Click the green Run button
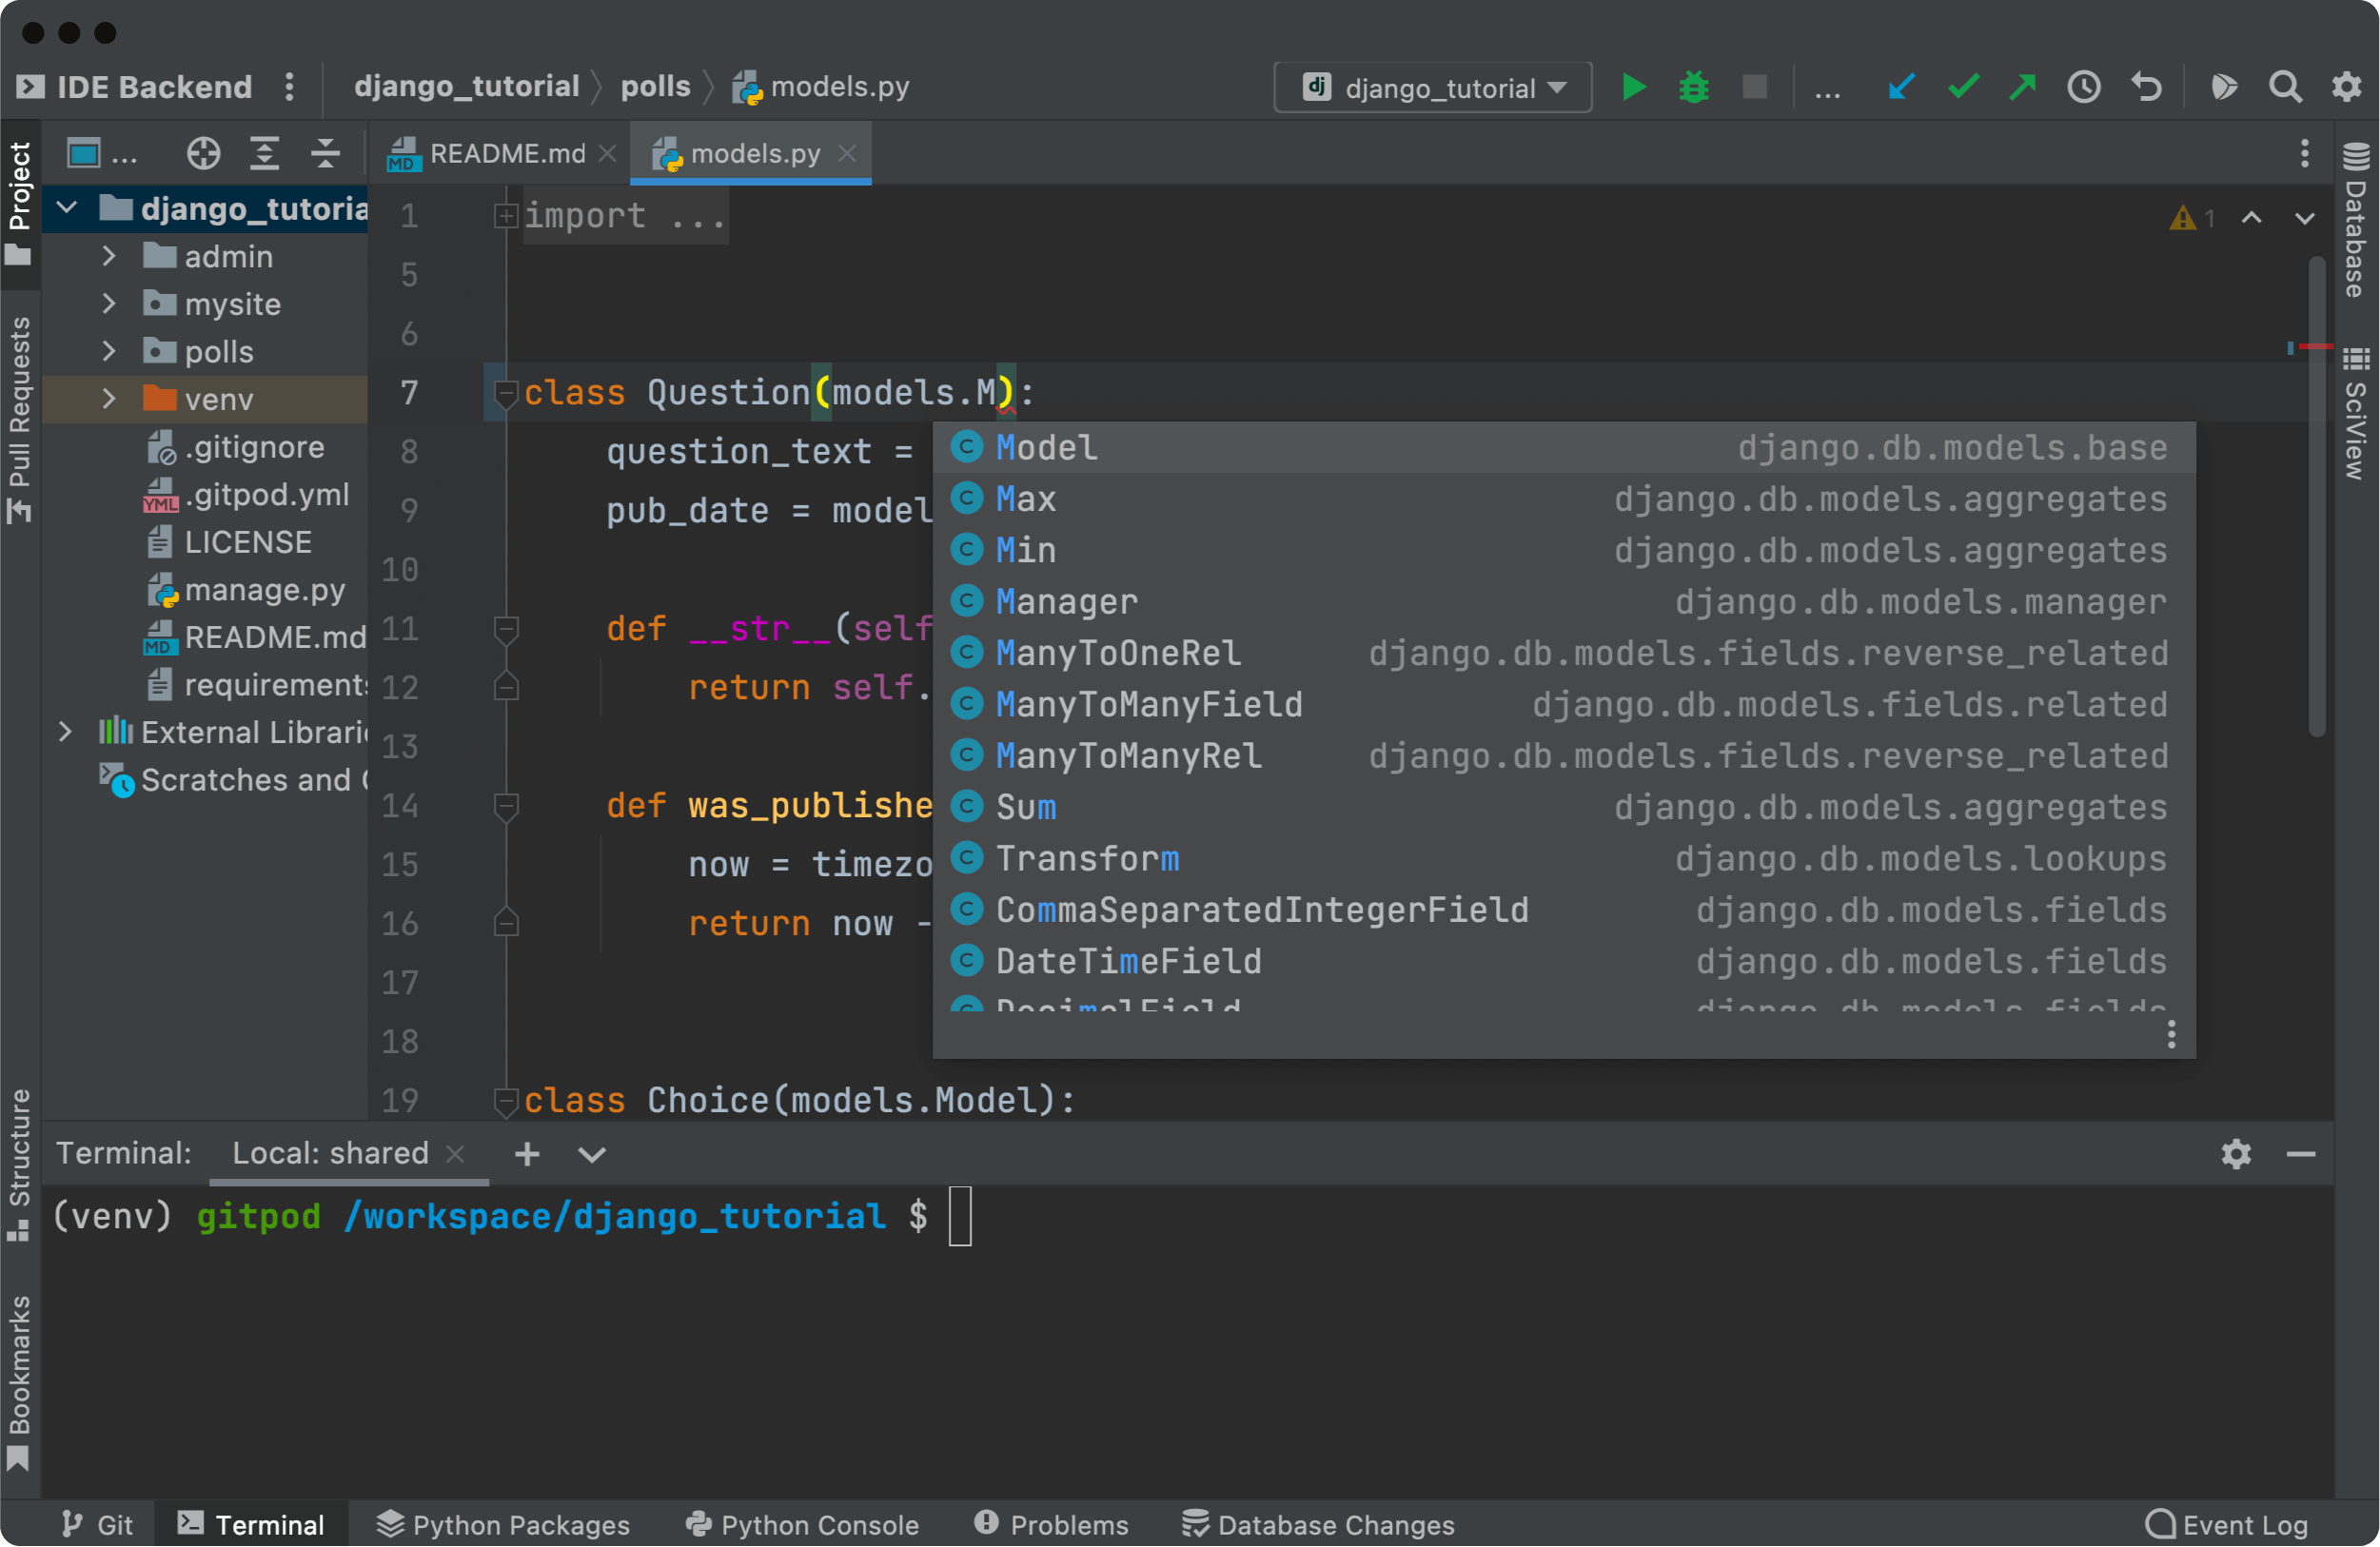Viewport: 2380px width, 1547px height. click(1632, 88)
